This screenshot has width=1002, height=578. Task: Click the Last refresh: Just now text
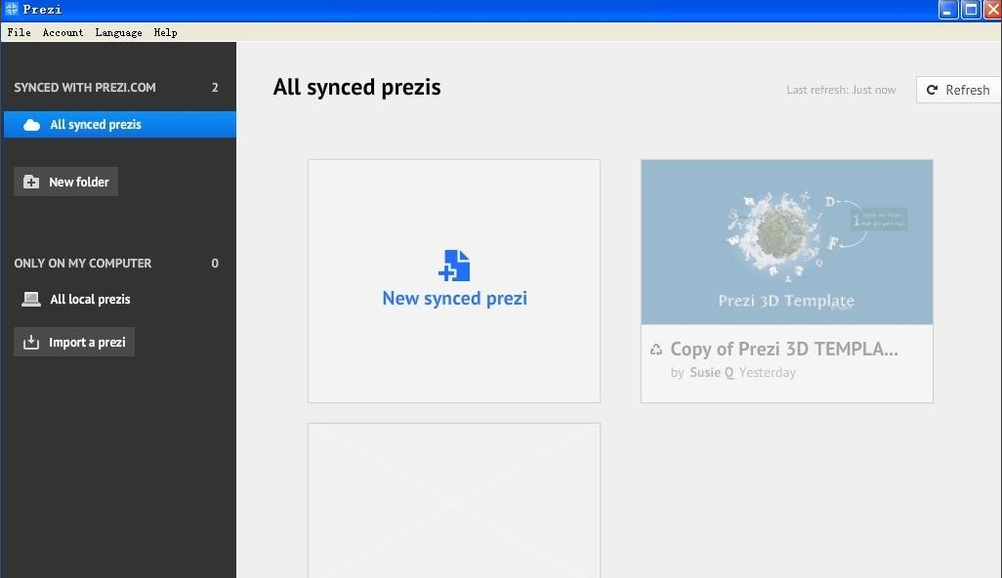coord(841,90)
